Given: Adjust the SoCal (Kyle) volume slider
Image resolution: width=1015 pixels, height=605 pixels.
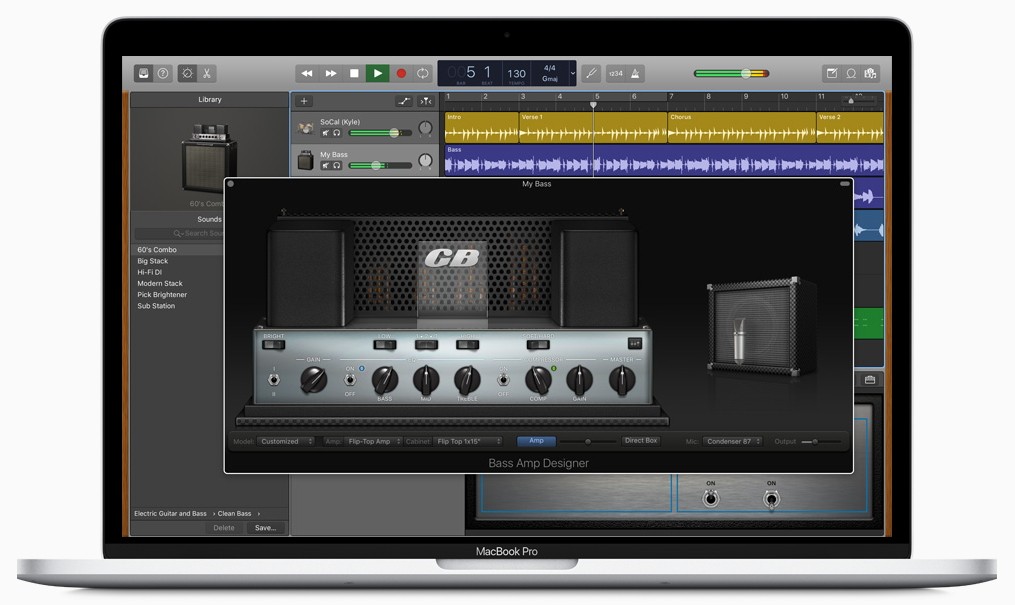Looking at the screenshot, I should tap(381, 133).
